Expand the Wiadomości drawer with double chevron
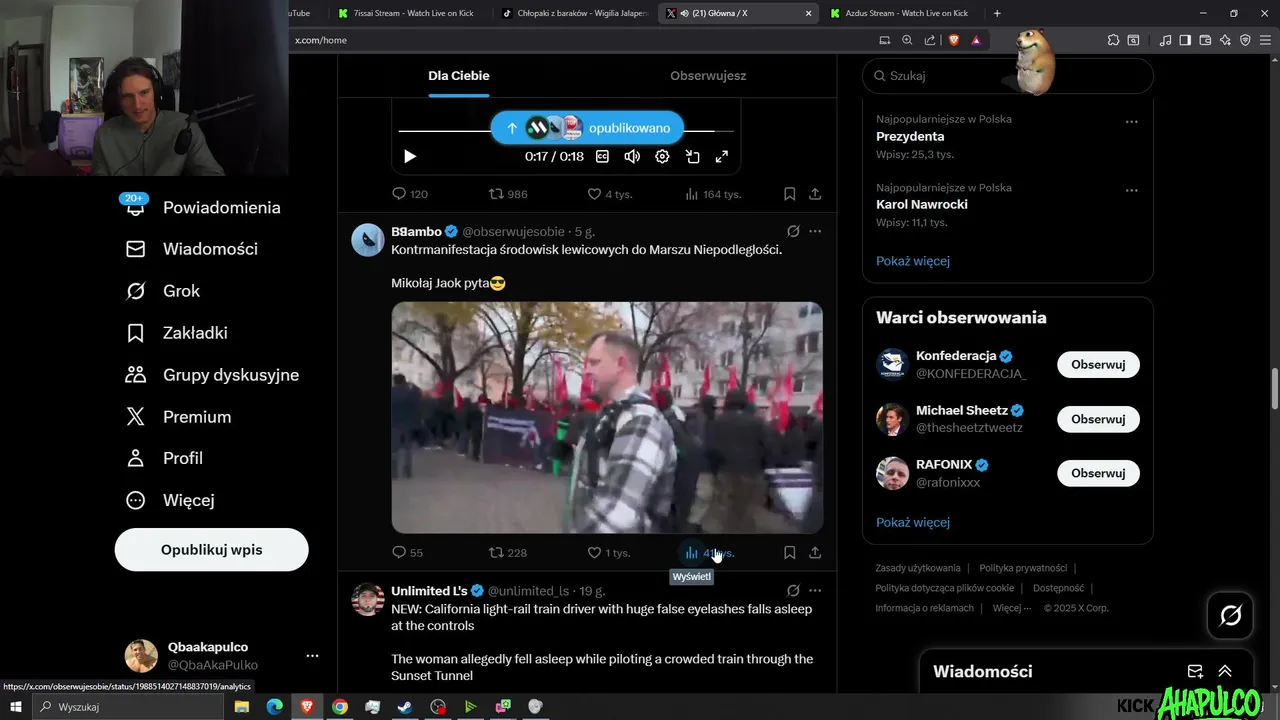Screen dimensions: 1280x720 coord(1225,671)
